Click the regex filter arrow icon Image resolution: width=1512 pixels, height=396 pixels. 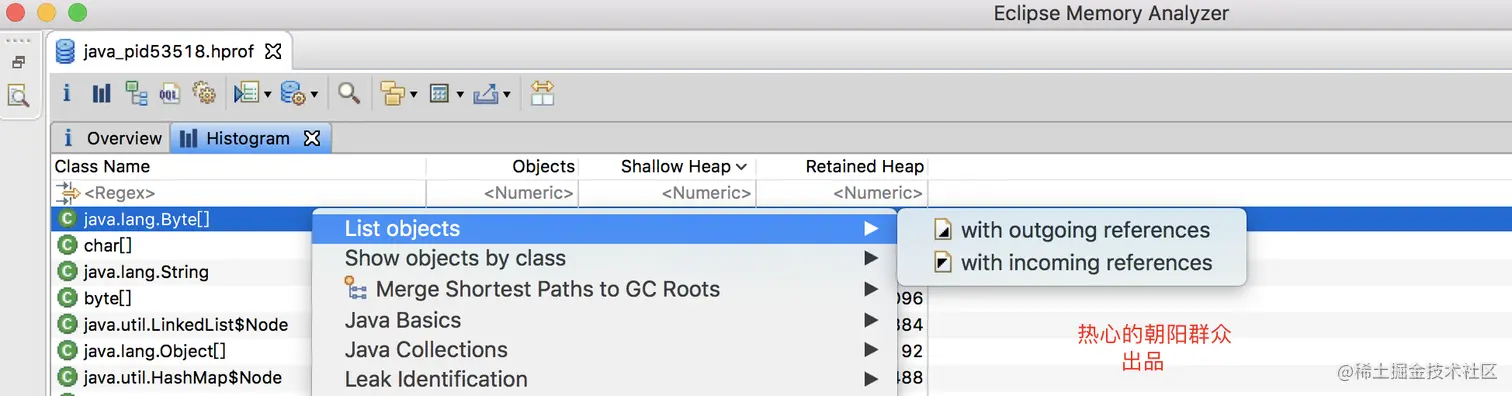tap(67, 192)
